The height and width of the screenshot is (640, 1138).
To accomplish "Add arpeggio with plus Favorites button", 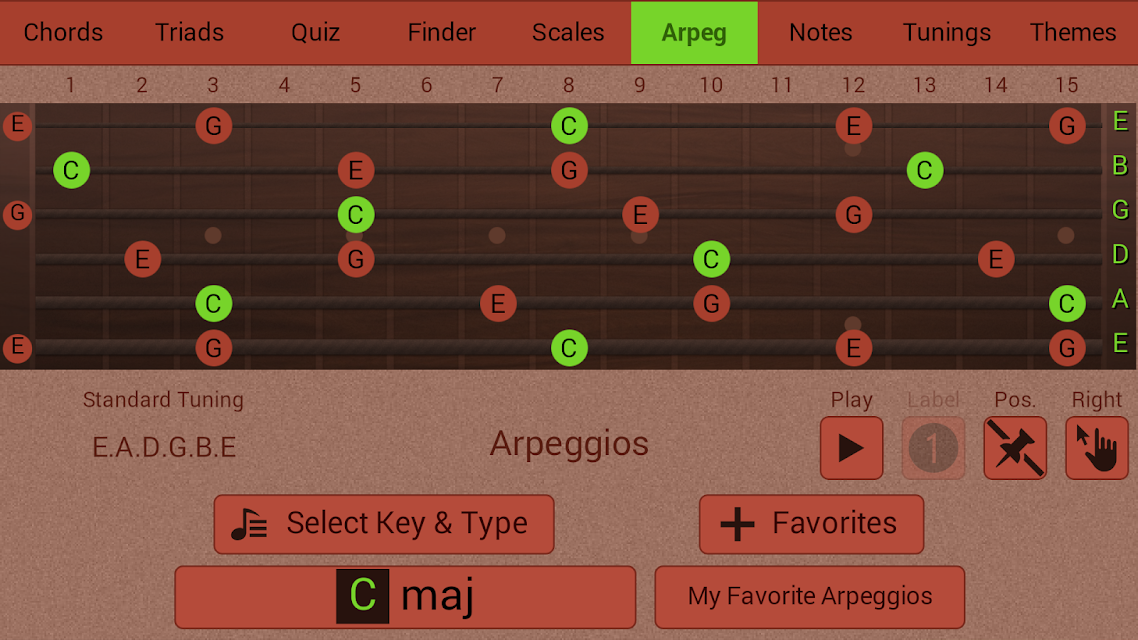I will tap(811, 524).
